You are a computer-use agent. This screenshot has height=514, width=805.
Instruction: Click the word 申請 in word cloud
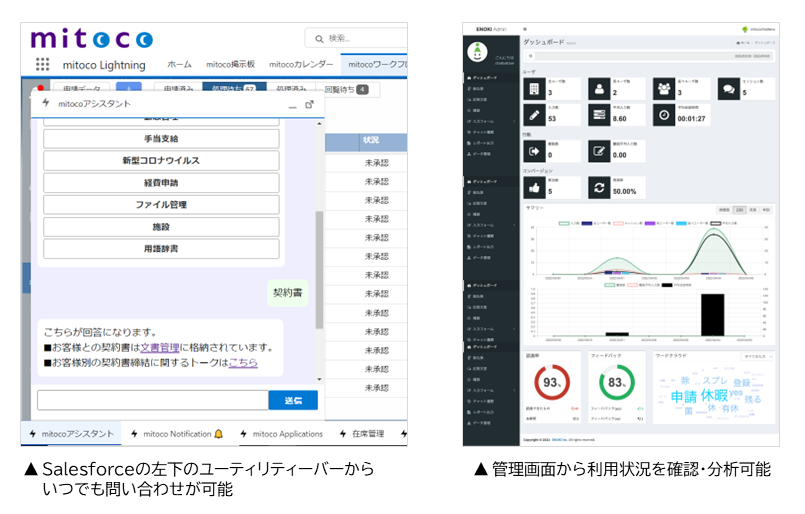[684, 397]
